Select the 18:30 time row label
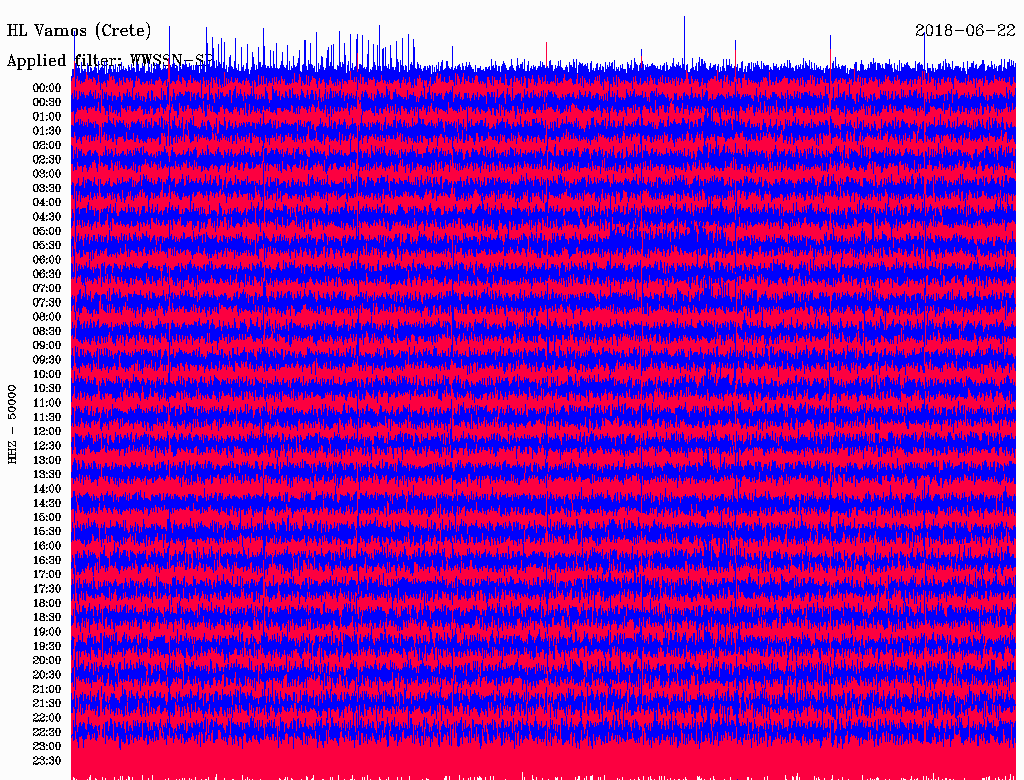This screenshot has height=780, width=1024. 46,617
